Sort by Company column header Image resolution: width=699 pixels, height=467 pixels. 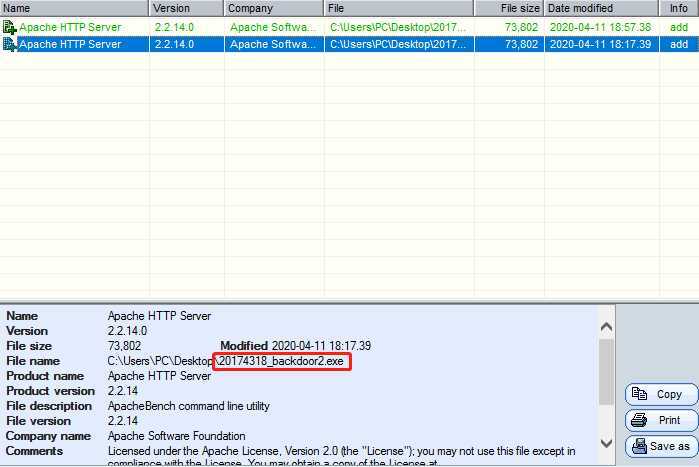tap(274, 8)
